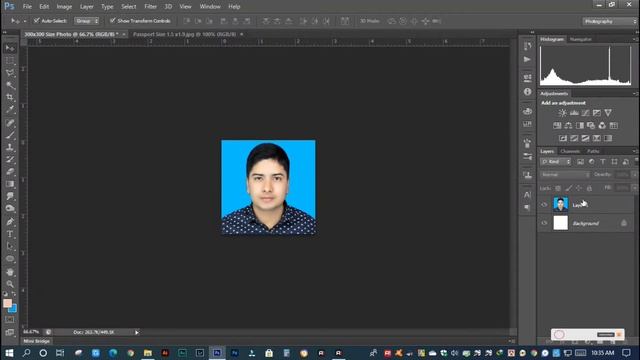The height and width of the screenshot is (360, 640).
Task: Switch to the Navigator tab
Action: point(581,39)
